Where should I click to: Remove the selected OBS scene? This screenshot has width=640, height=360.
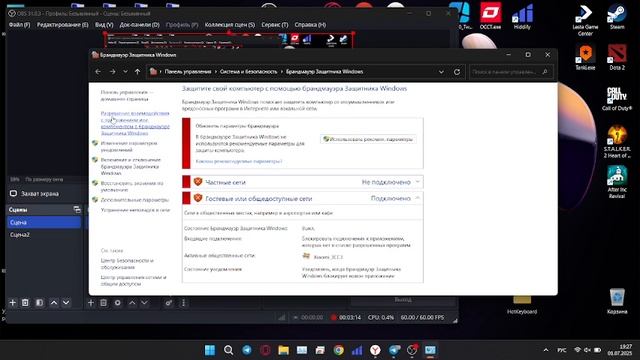click(x=25, y=303)
